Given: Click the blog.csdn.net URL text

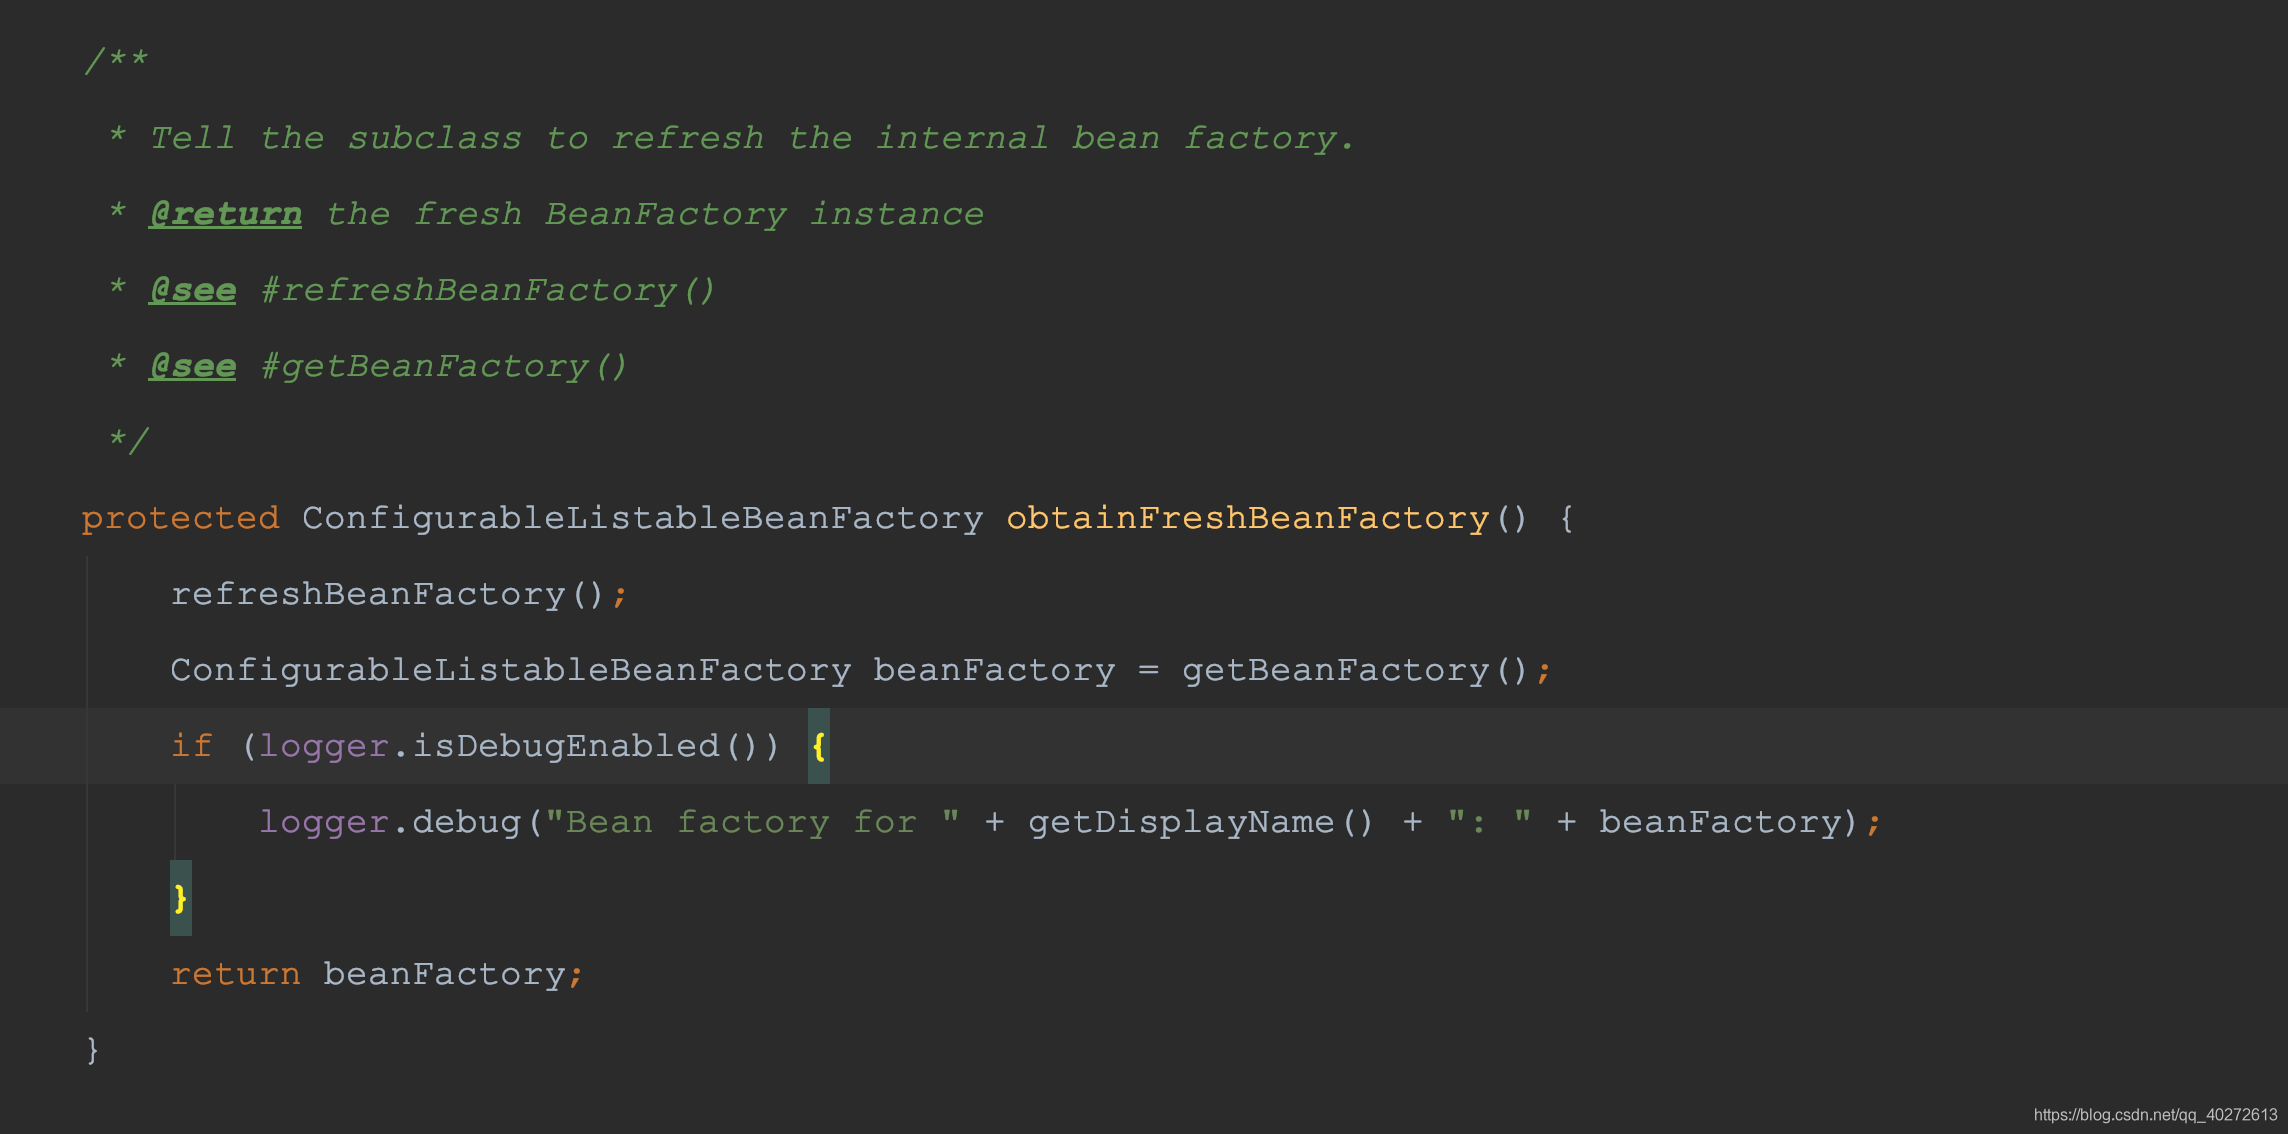Looking at the screenshot, I should coord(2155,1115).
